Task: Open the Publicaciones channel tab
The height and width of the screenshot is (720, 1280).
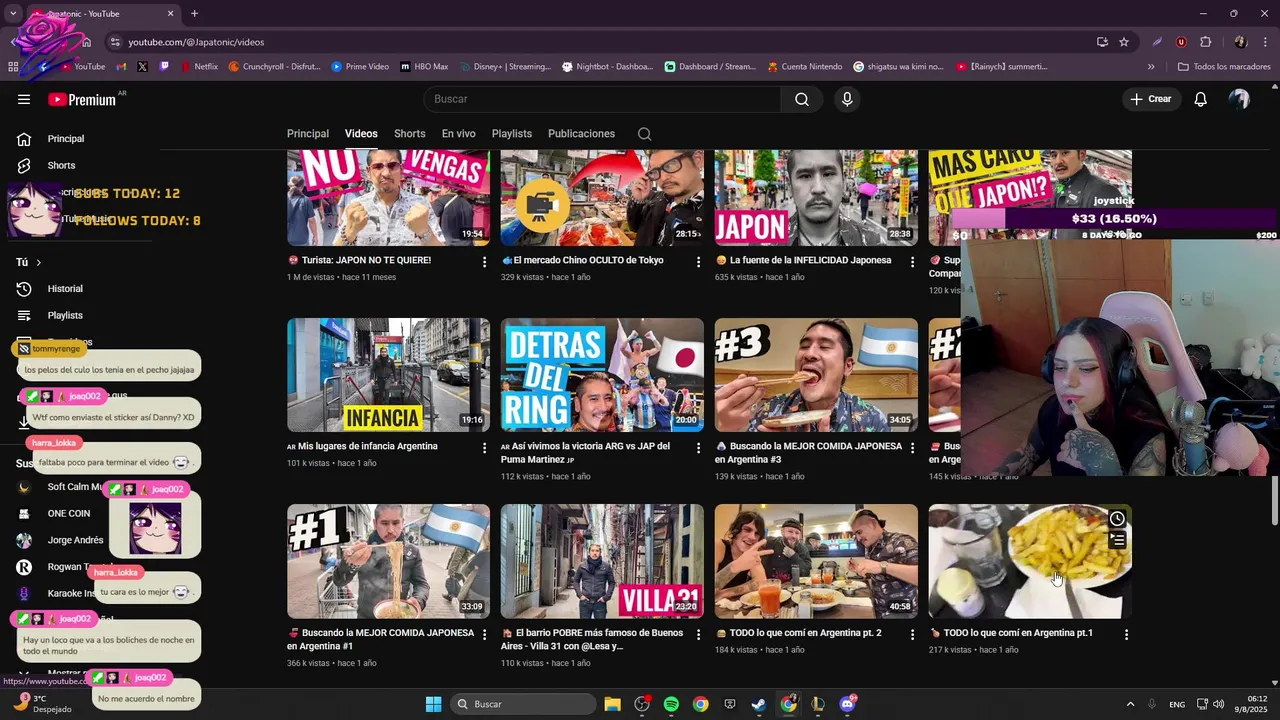Action: [581, 134]
